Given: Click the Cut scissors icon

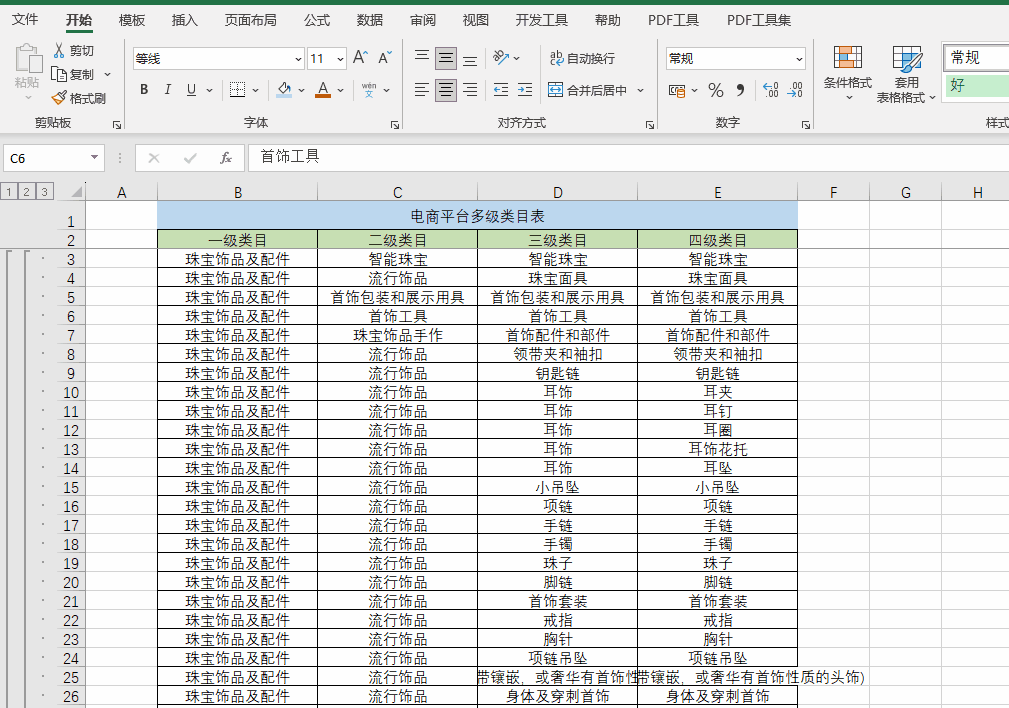Looking at the screenshot, I should point(59,50).
